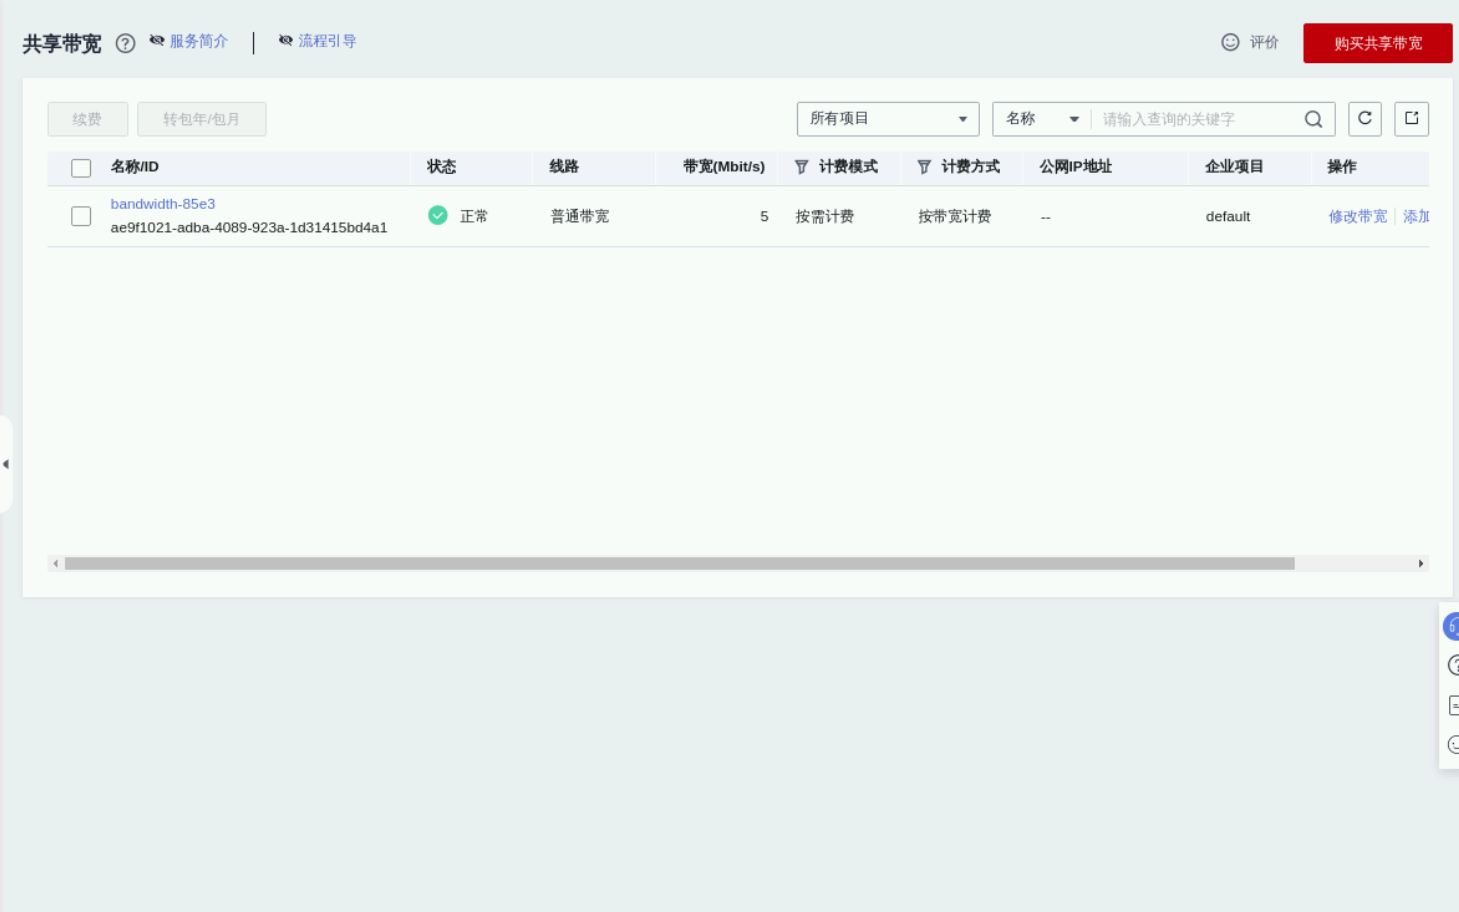This screenshot has width=1459, height=912.
Task: Click the scrollbar right arrow
Action: 1421,564
